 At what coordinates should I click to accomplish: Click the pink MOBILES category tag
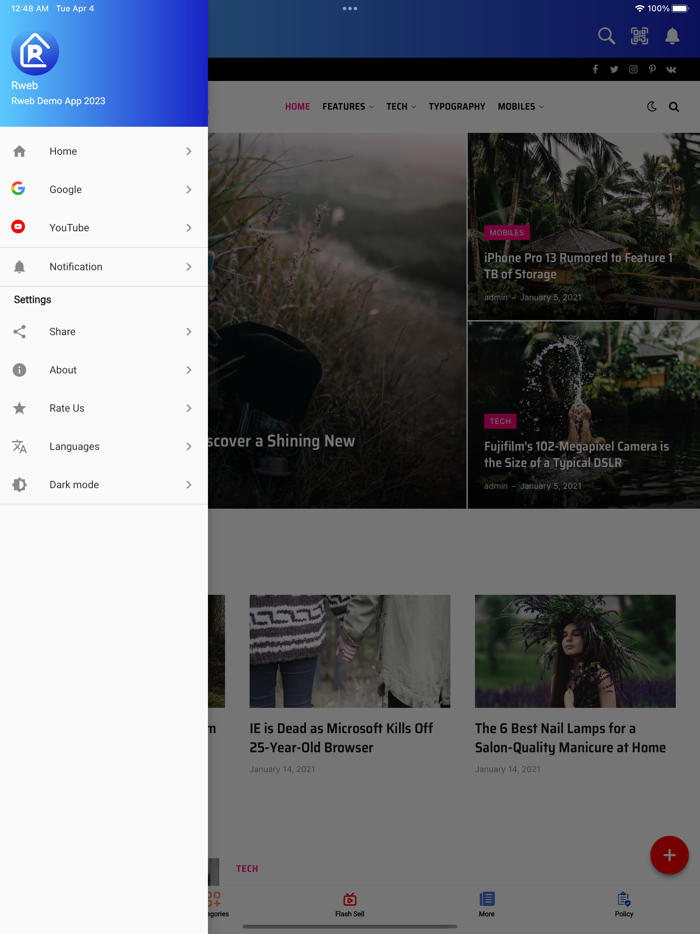click(x=506, y=233)
